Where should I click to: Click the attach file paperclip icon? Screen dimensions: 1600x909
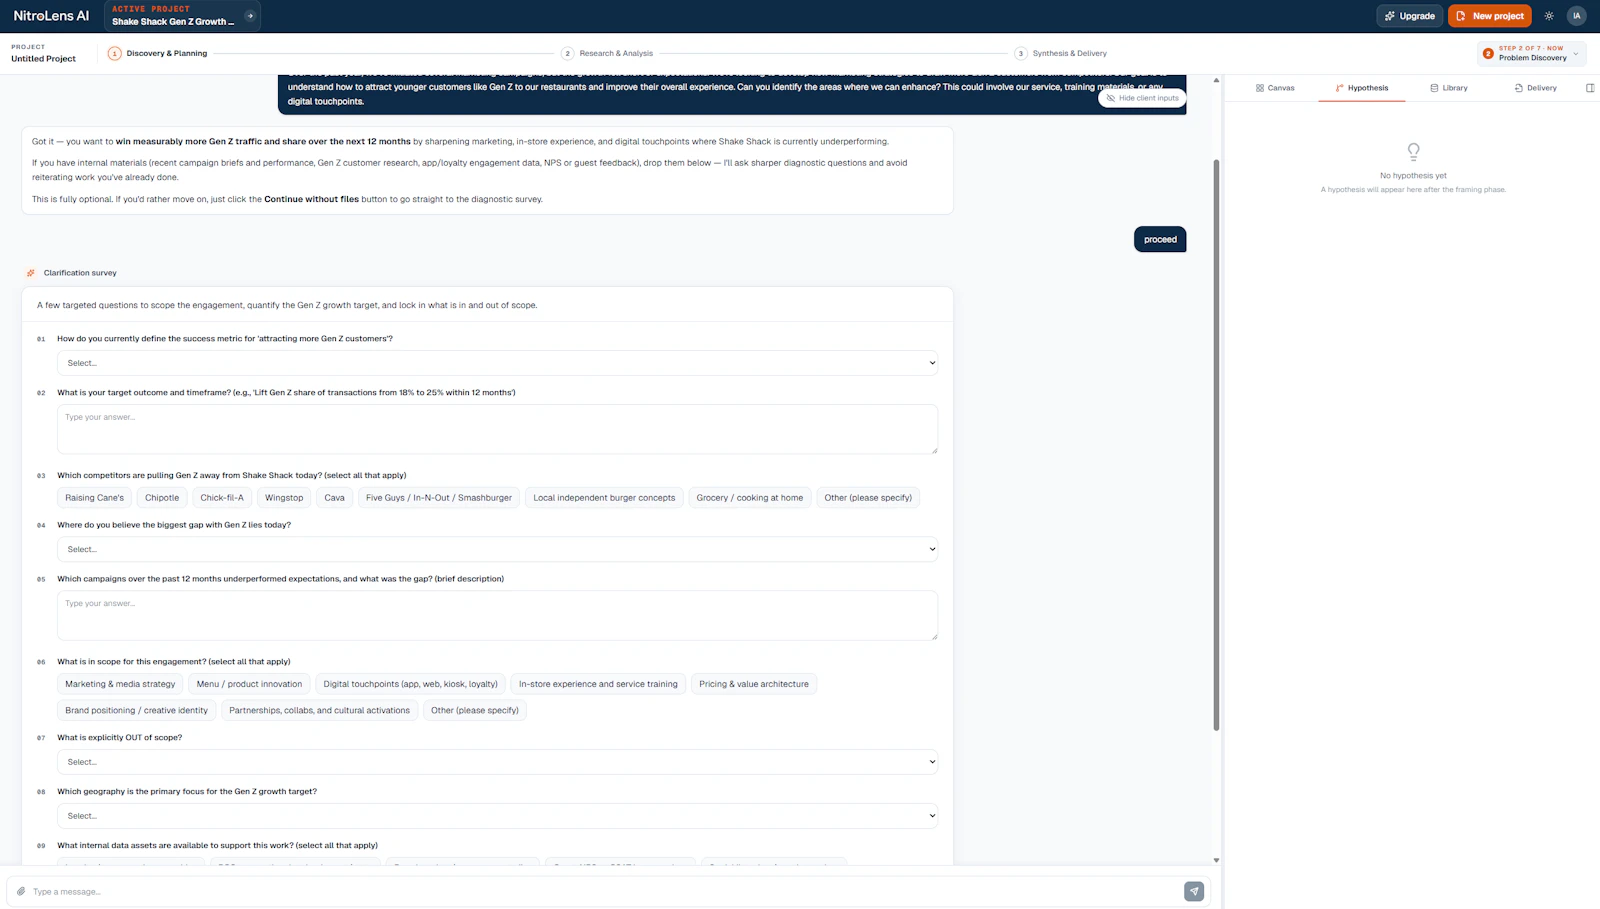(x=21, y=891)
